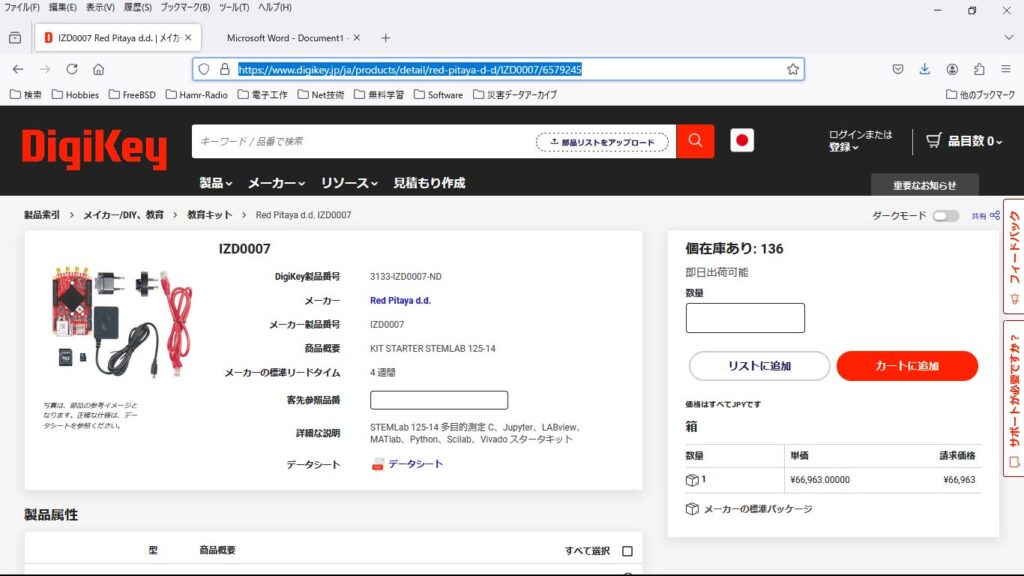Image resolution: width=1024 pixels, height=576 pixels.
Task: Show site security padlock info
Action: [x=225, y=69]
